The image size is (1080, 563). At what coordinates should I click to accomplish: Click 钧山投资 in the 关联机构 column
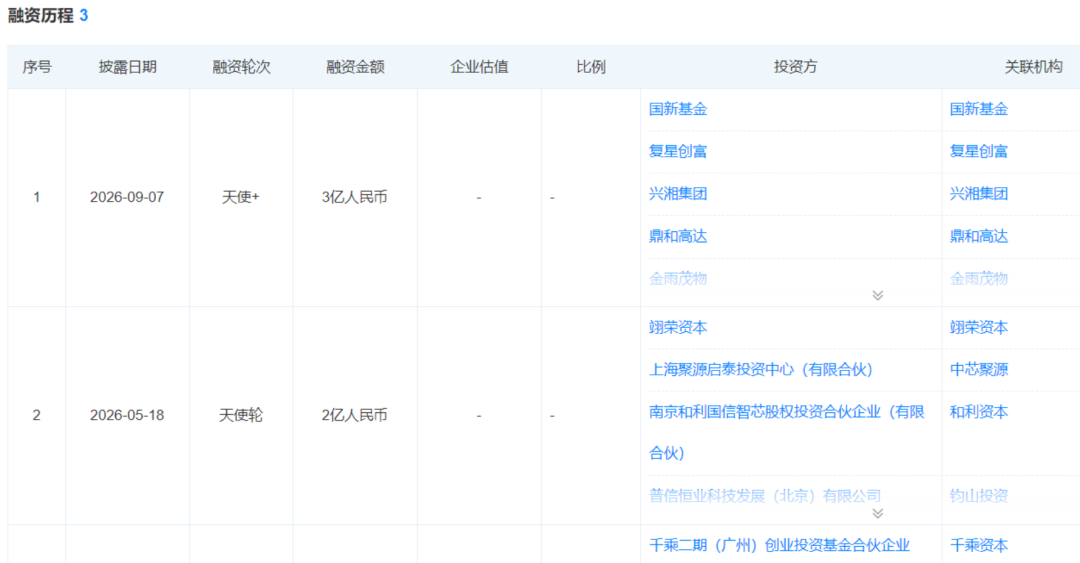click(x=979, y=495)
